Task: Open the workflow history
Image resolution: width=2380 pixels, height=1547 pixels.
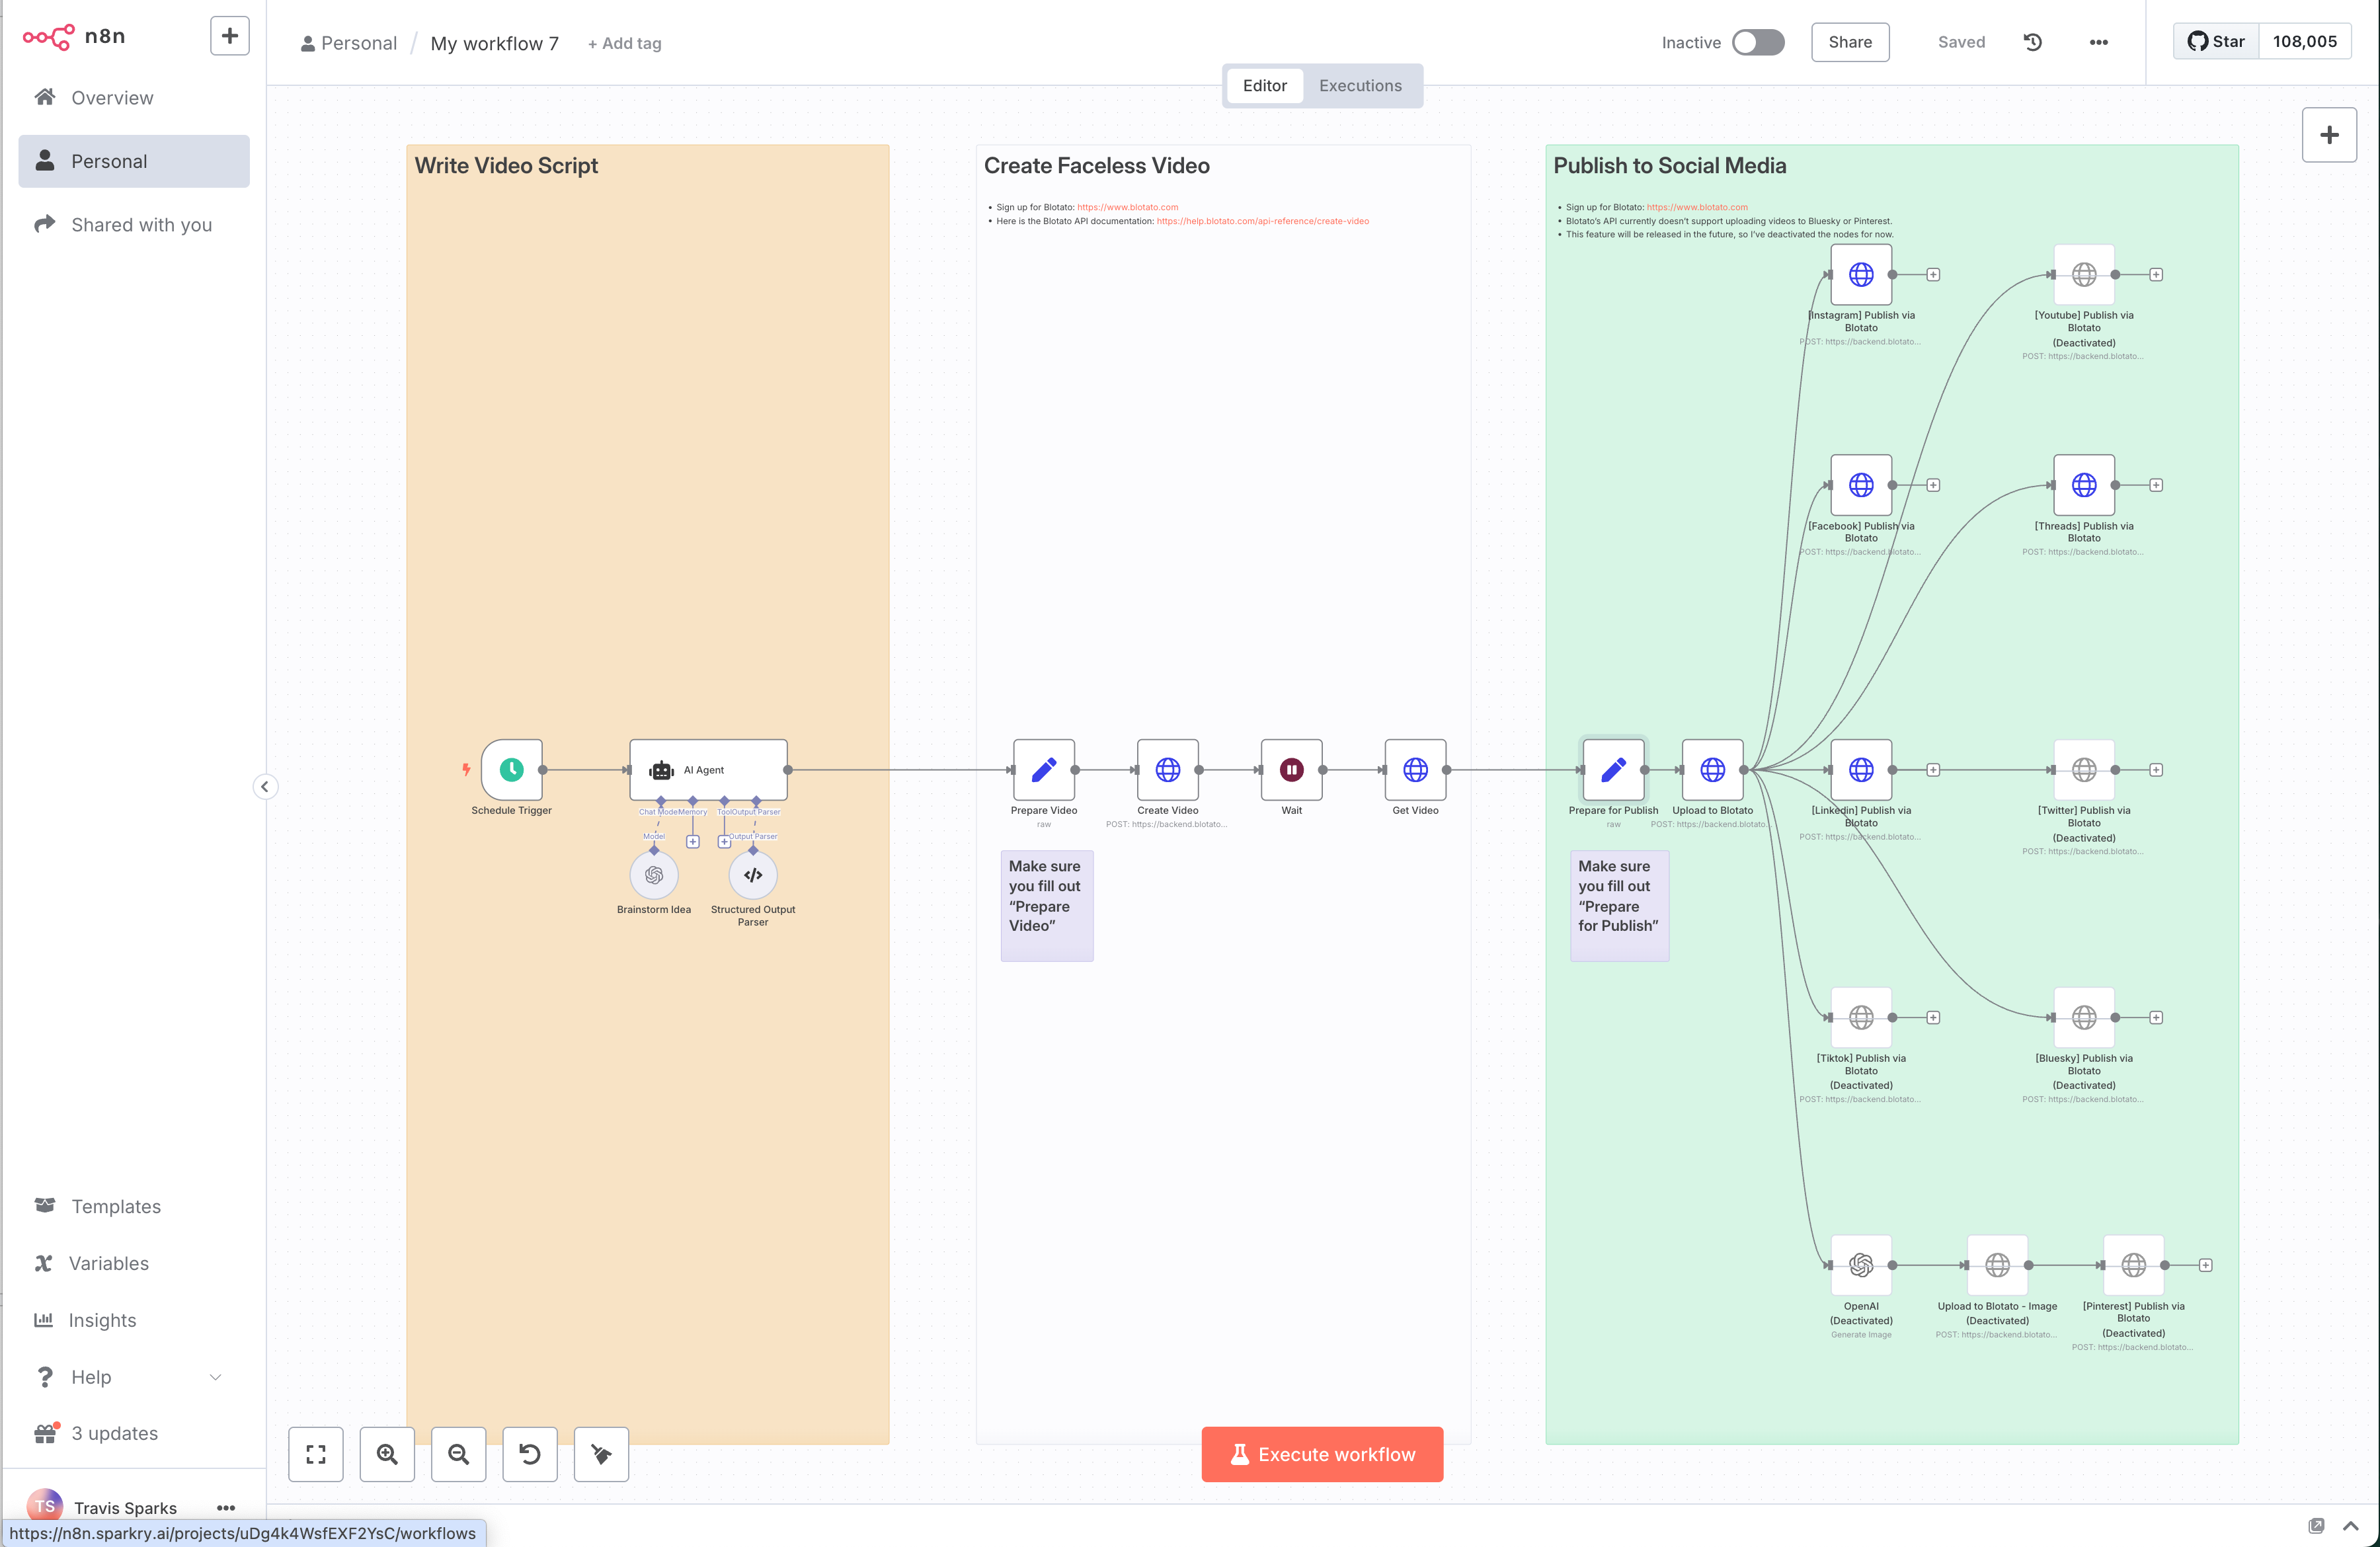Action: coord(2033,42)
